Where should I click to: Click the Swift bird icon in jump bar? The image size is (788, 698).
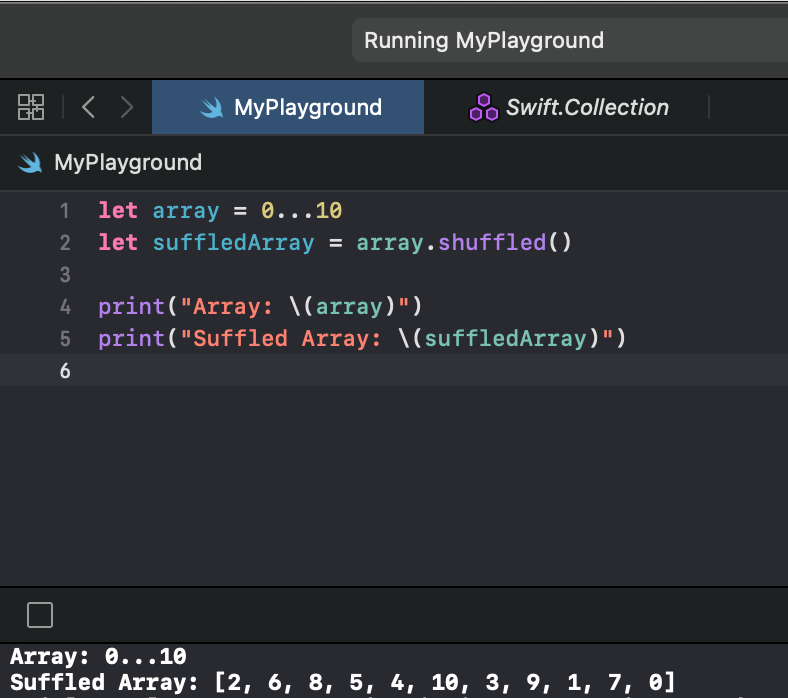coord(30,163)
